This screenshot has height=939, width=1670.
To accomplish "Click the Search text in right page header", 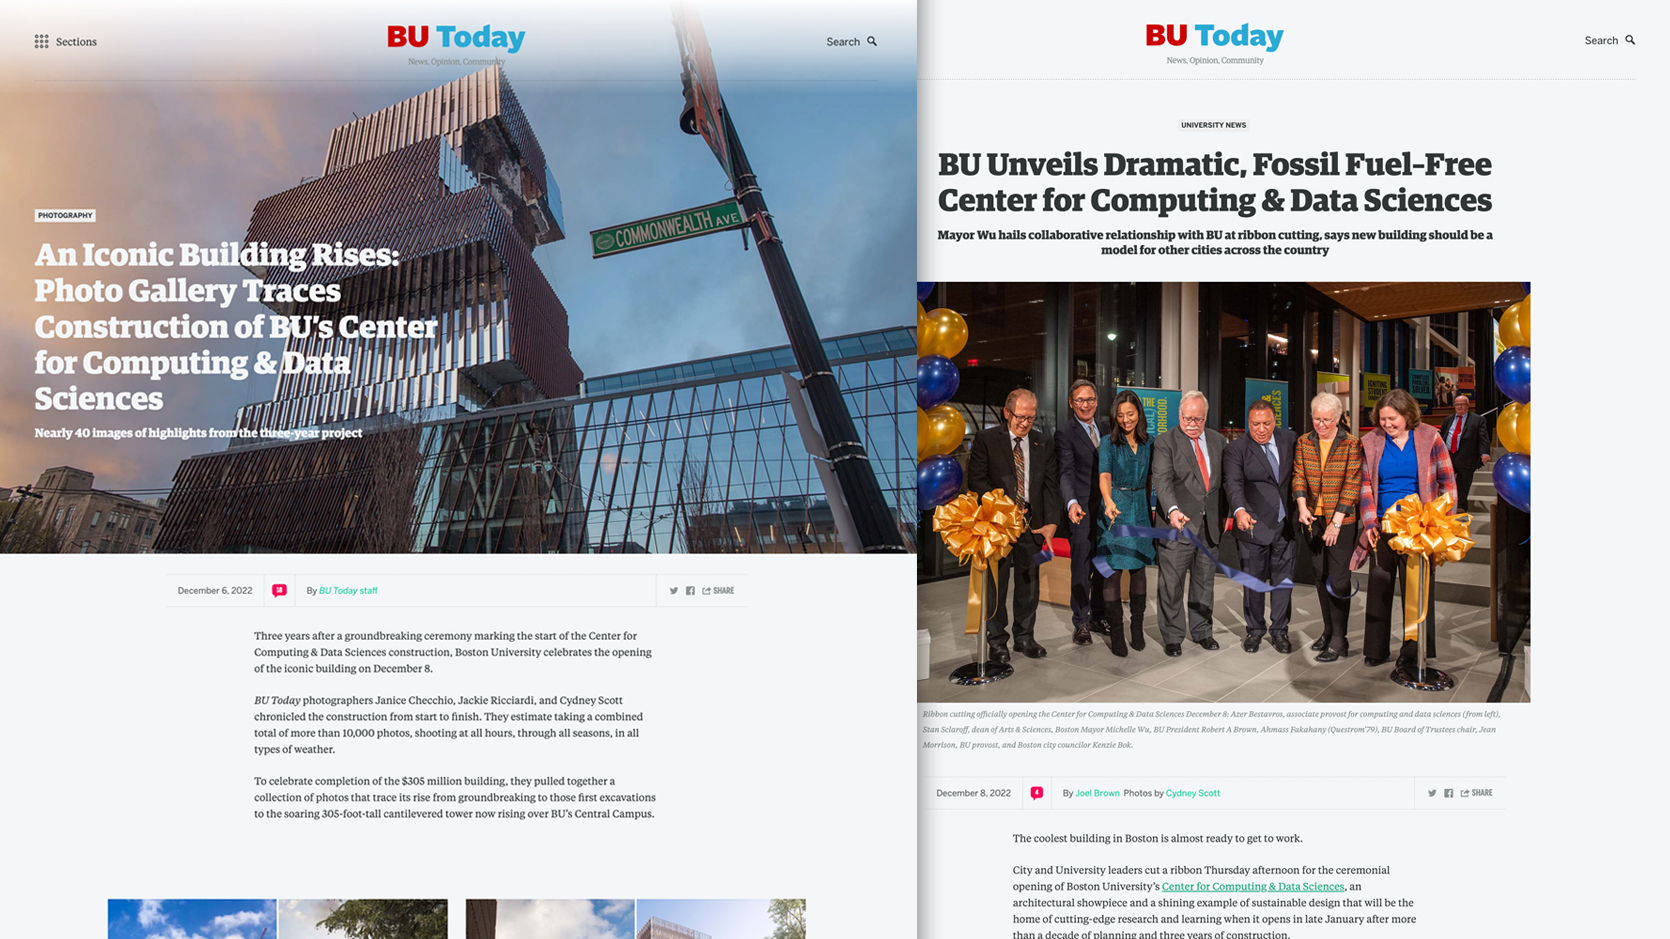I will tap(1601, 41).
